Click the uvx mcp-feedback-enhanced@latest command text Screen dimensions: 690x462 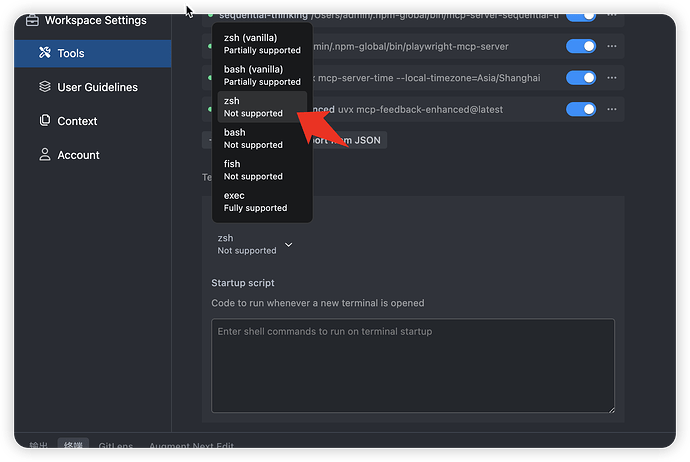(x=420, y=109)
